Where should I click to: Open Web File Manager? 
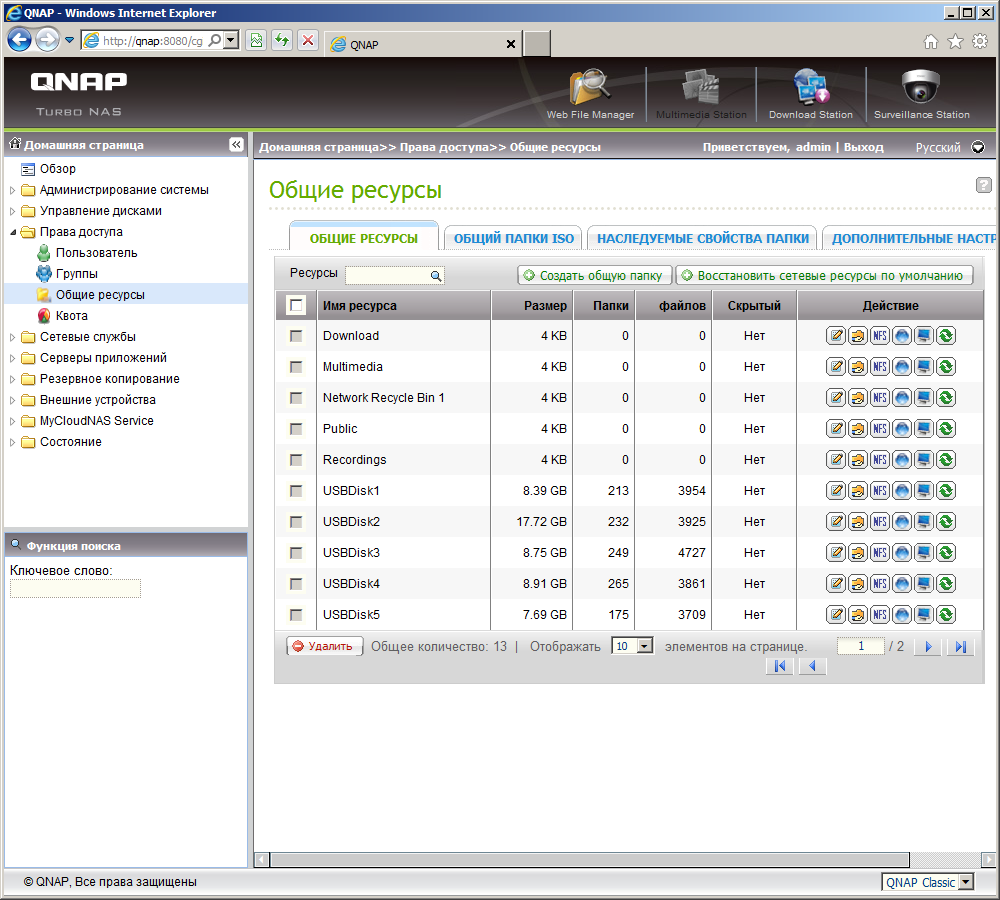pos(590,94)
